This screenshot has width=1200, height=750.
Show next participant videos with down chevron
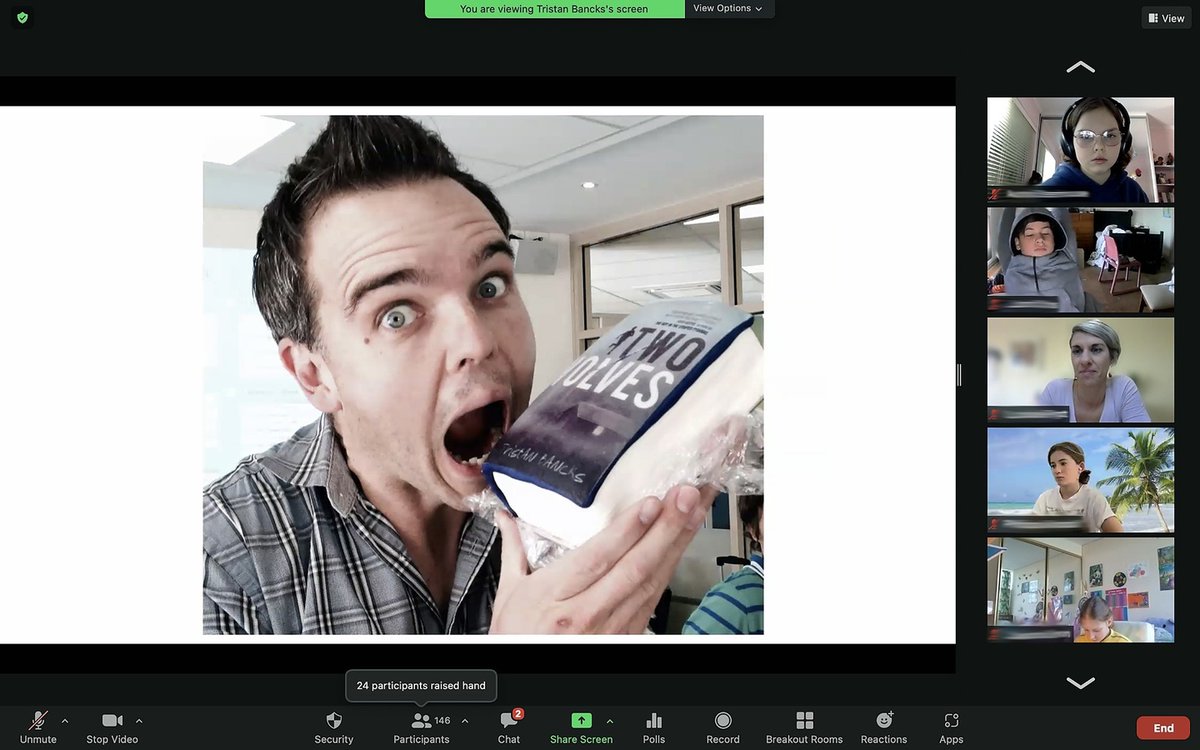[1080, 683]
